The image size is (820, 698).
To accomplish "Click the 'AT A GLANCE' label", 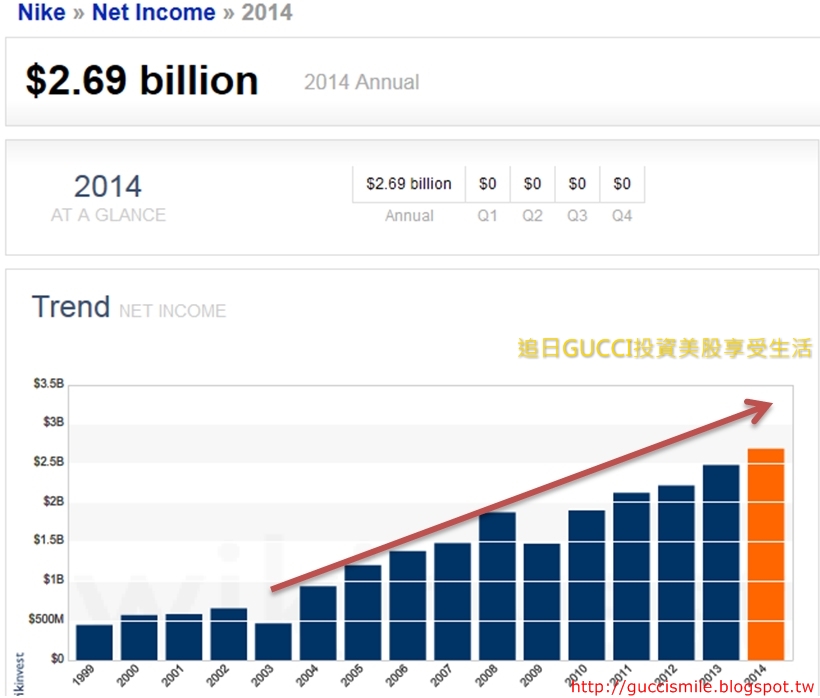I will point(108,215).
